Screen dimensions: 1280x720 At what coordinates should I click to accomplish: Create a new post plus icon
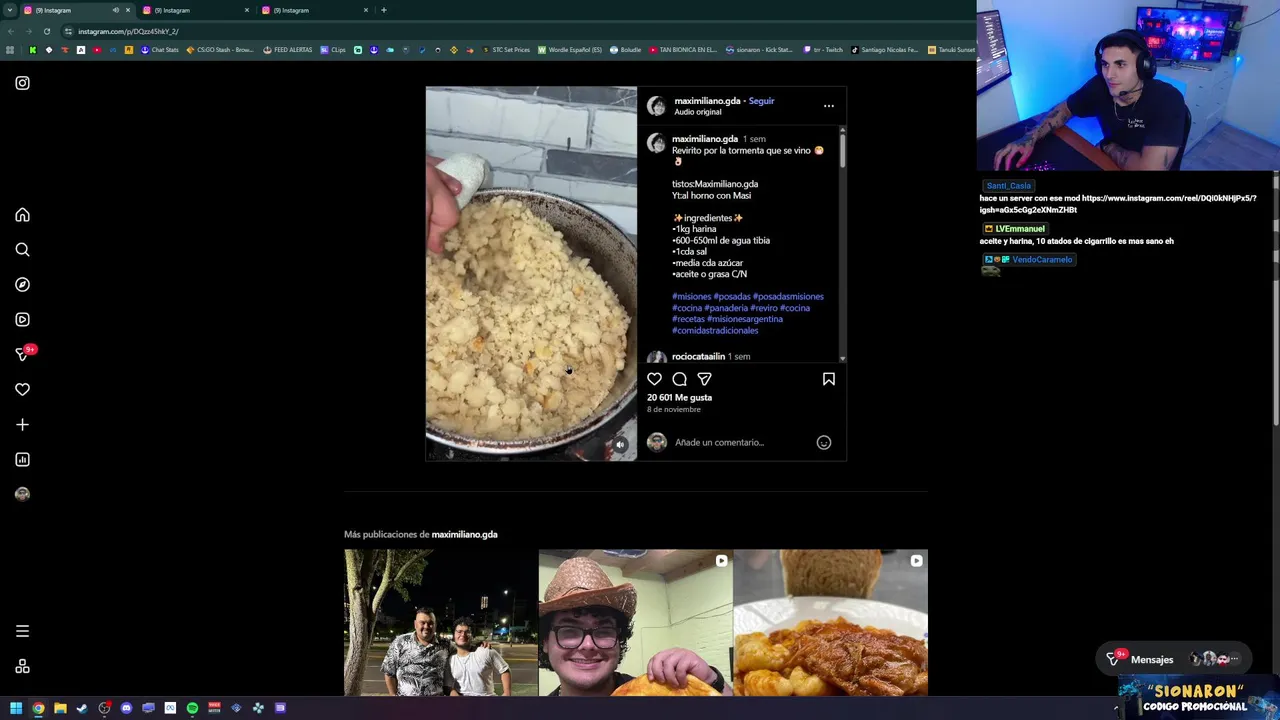(22, 425)
